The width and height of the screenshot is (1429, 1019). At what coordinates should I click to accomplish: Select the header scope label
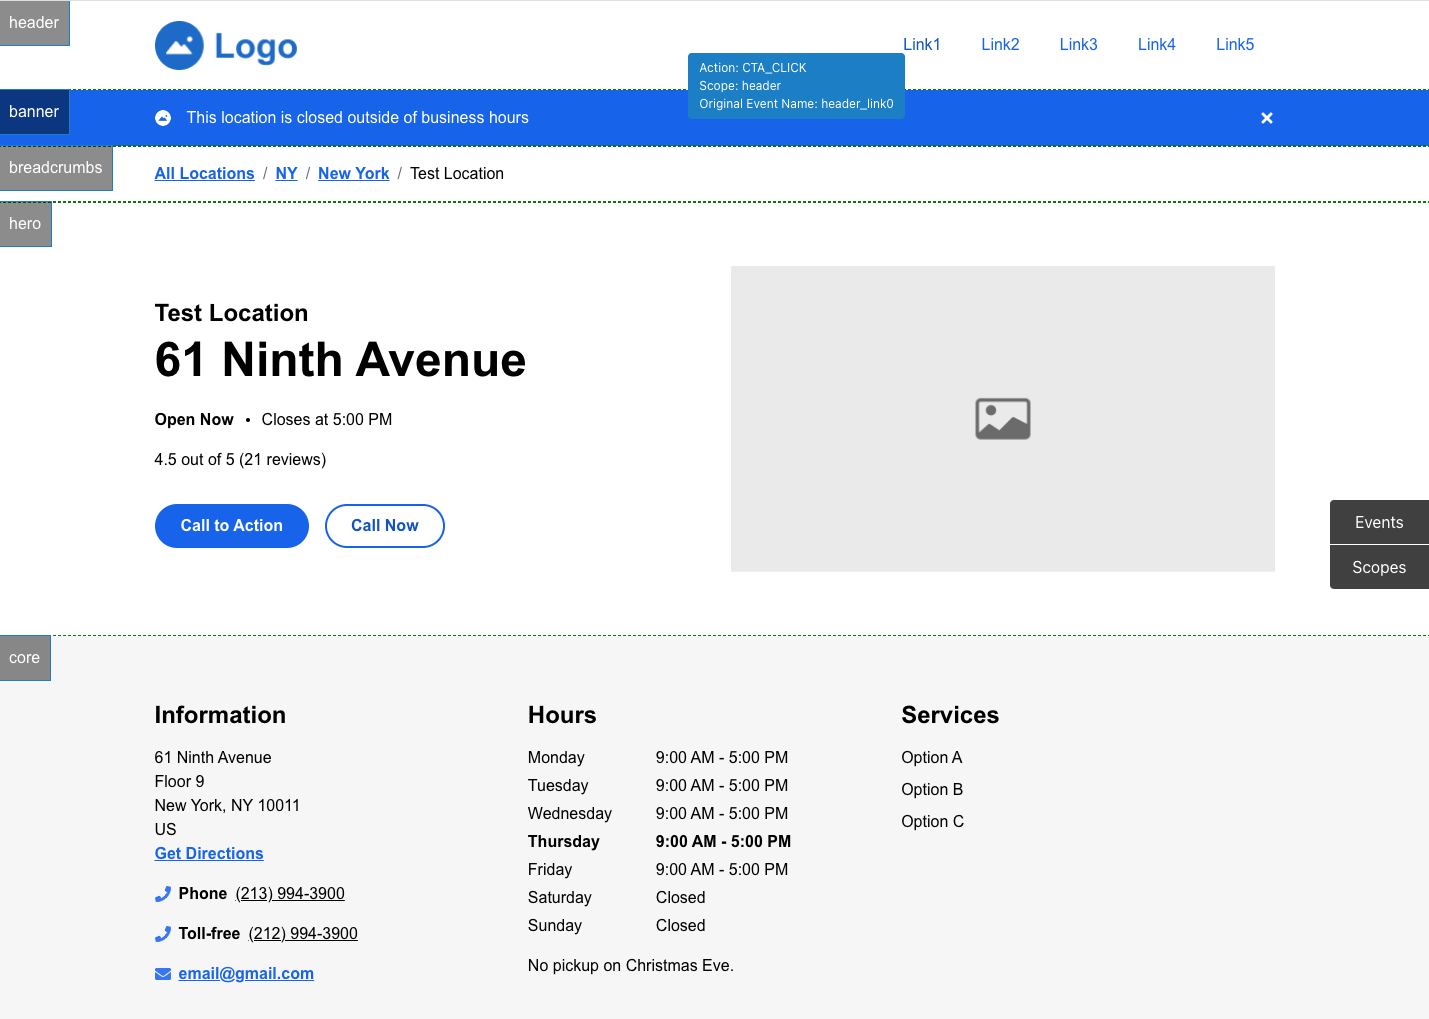[34, 23]
